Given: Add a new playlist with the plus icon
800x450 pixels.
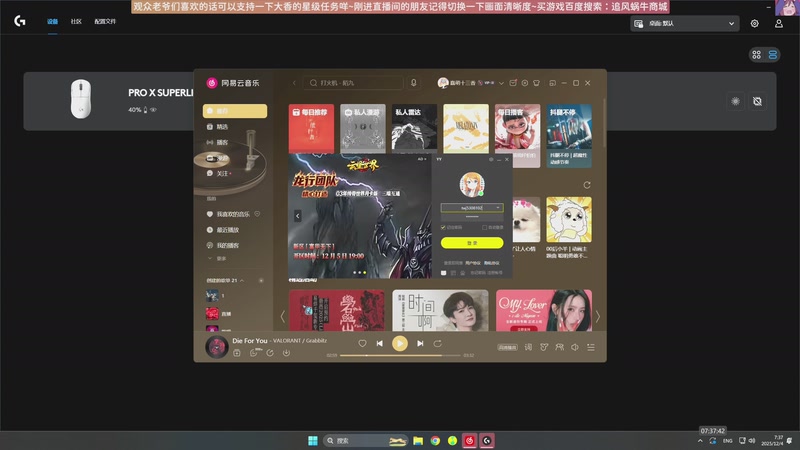Looking at the screenshot, I should coord(261,280).
